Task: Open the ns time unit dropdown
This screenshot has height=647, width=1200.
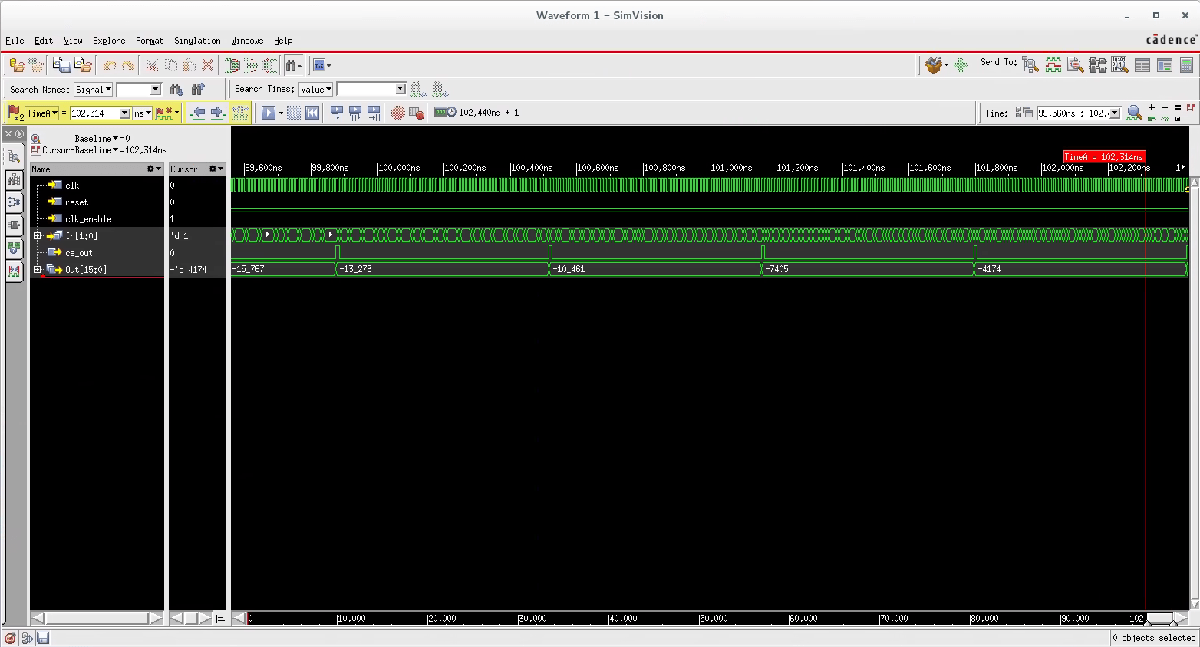Action: click(x=143, y=113)
